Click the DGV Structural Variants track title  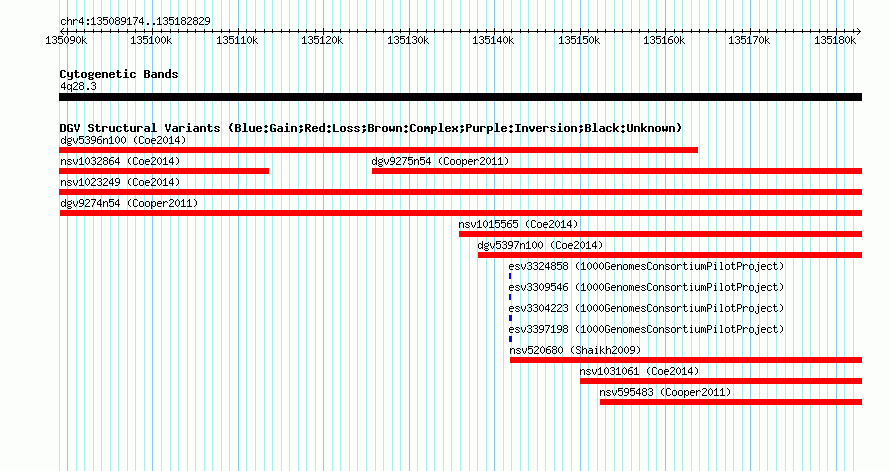[x=371, y=128]
